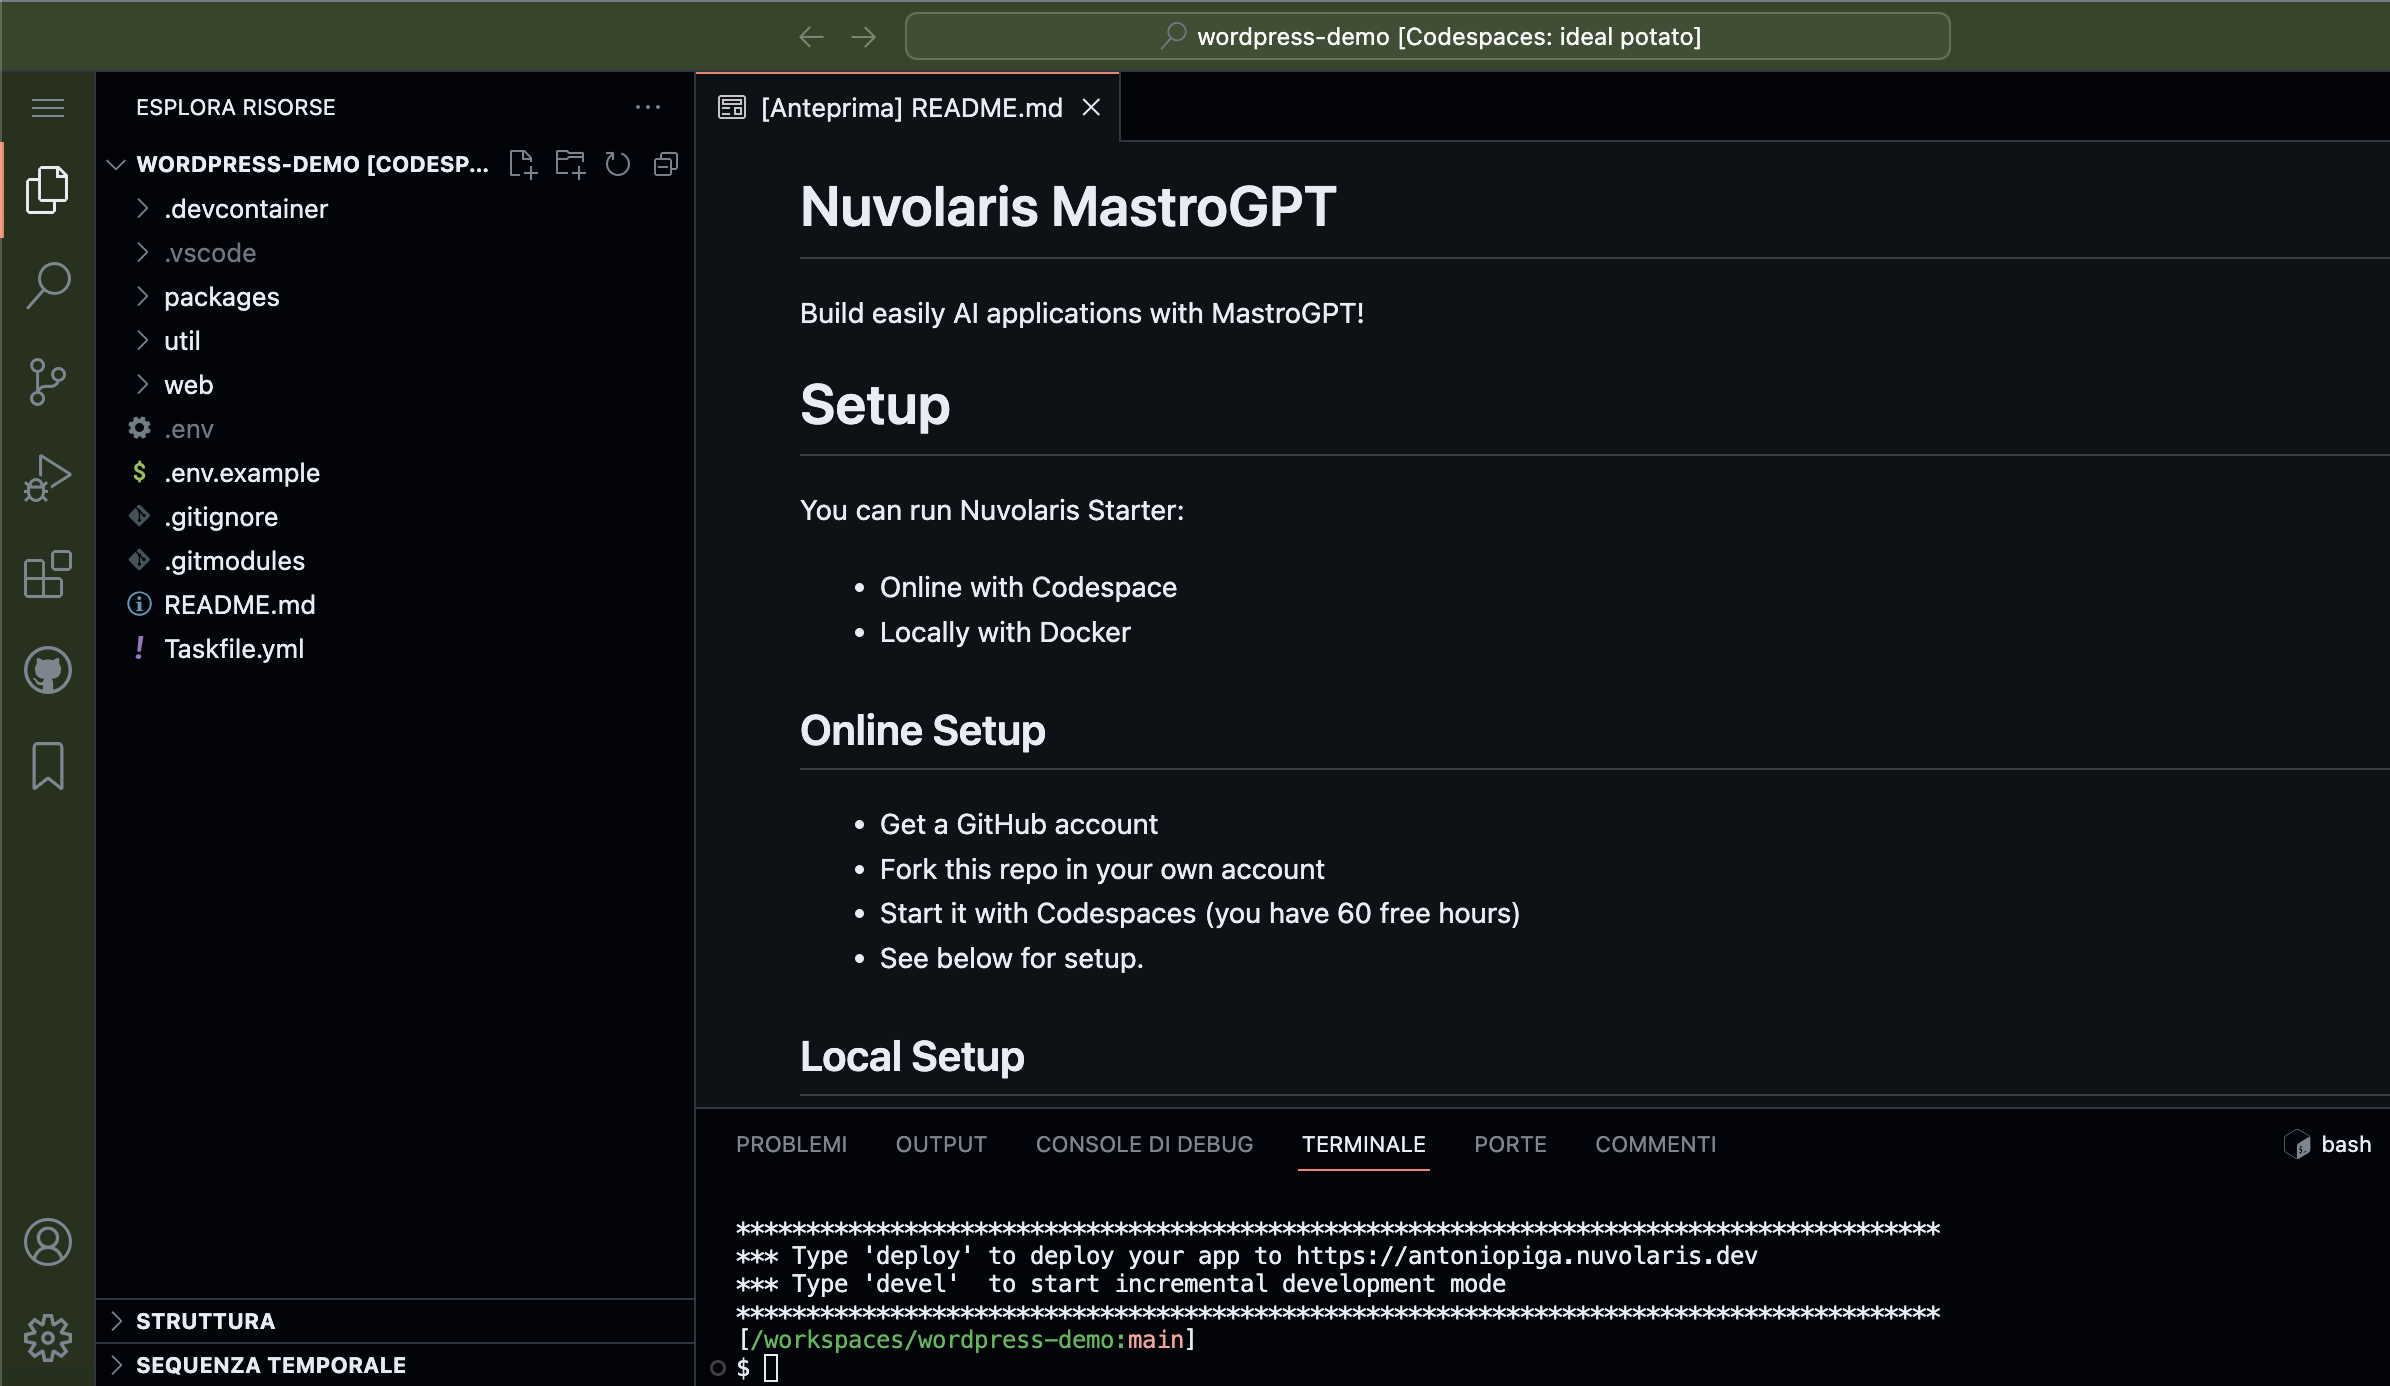Open the Search view
The height and width of the screenshot is (1386, 2390).
click(x=47, y=285)
